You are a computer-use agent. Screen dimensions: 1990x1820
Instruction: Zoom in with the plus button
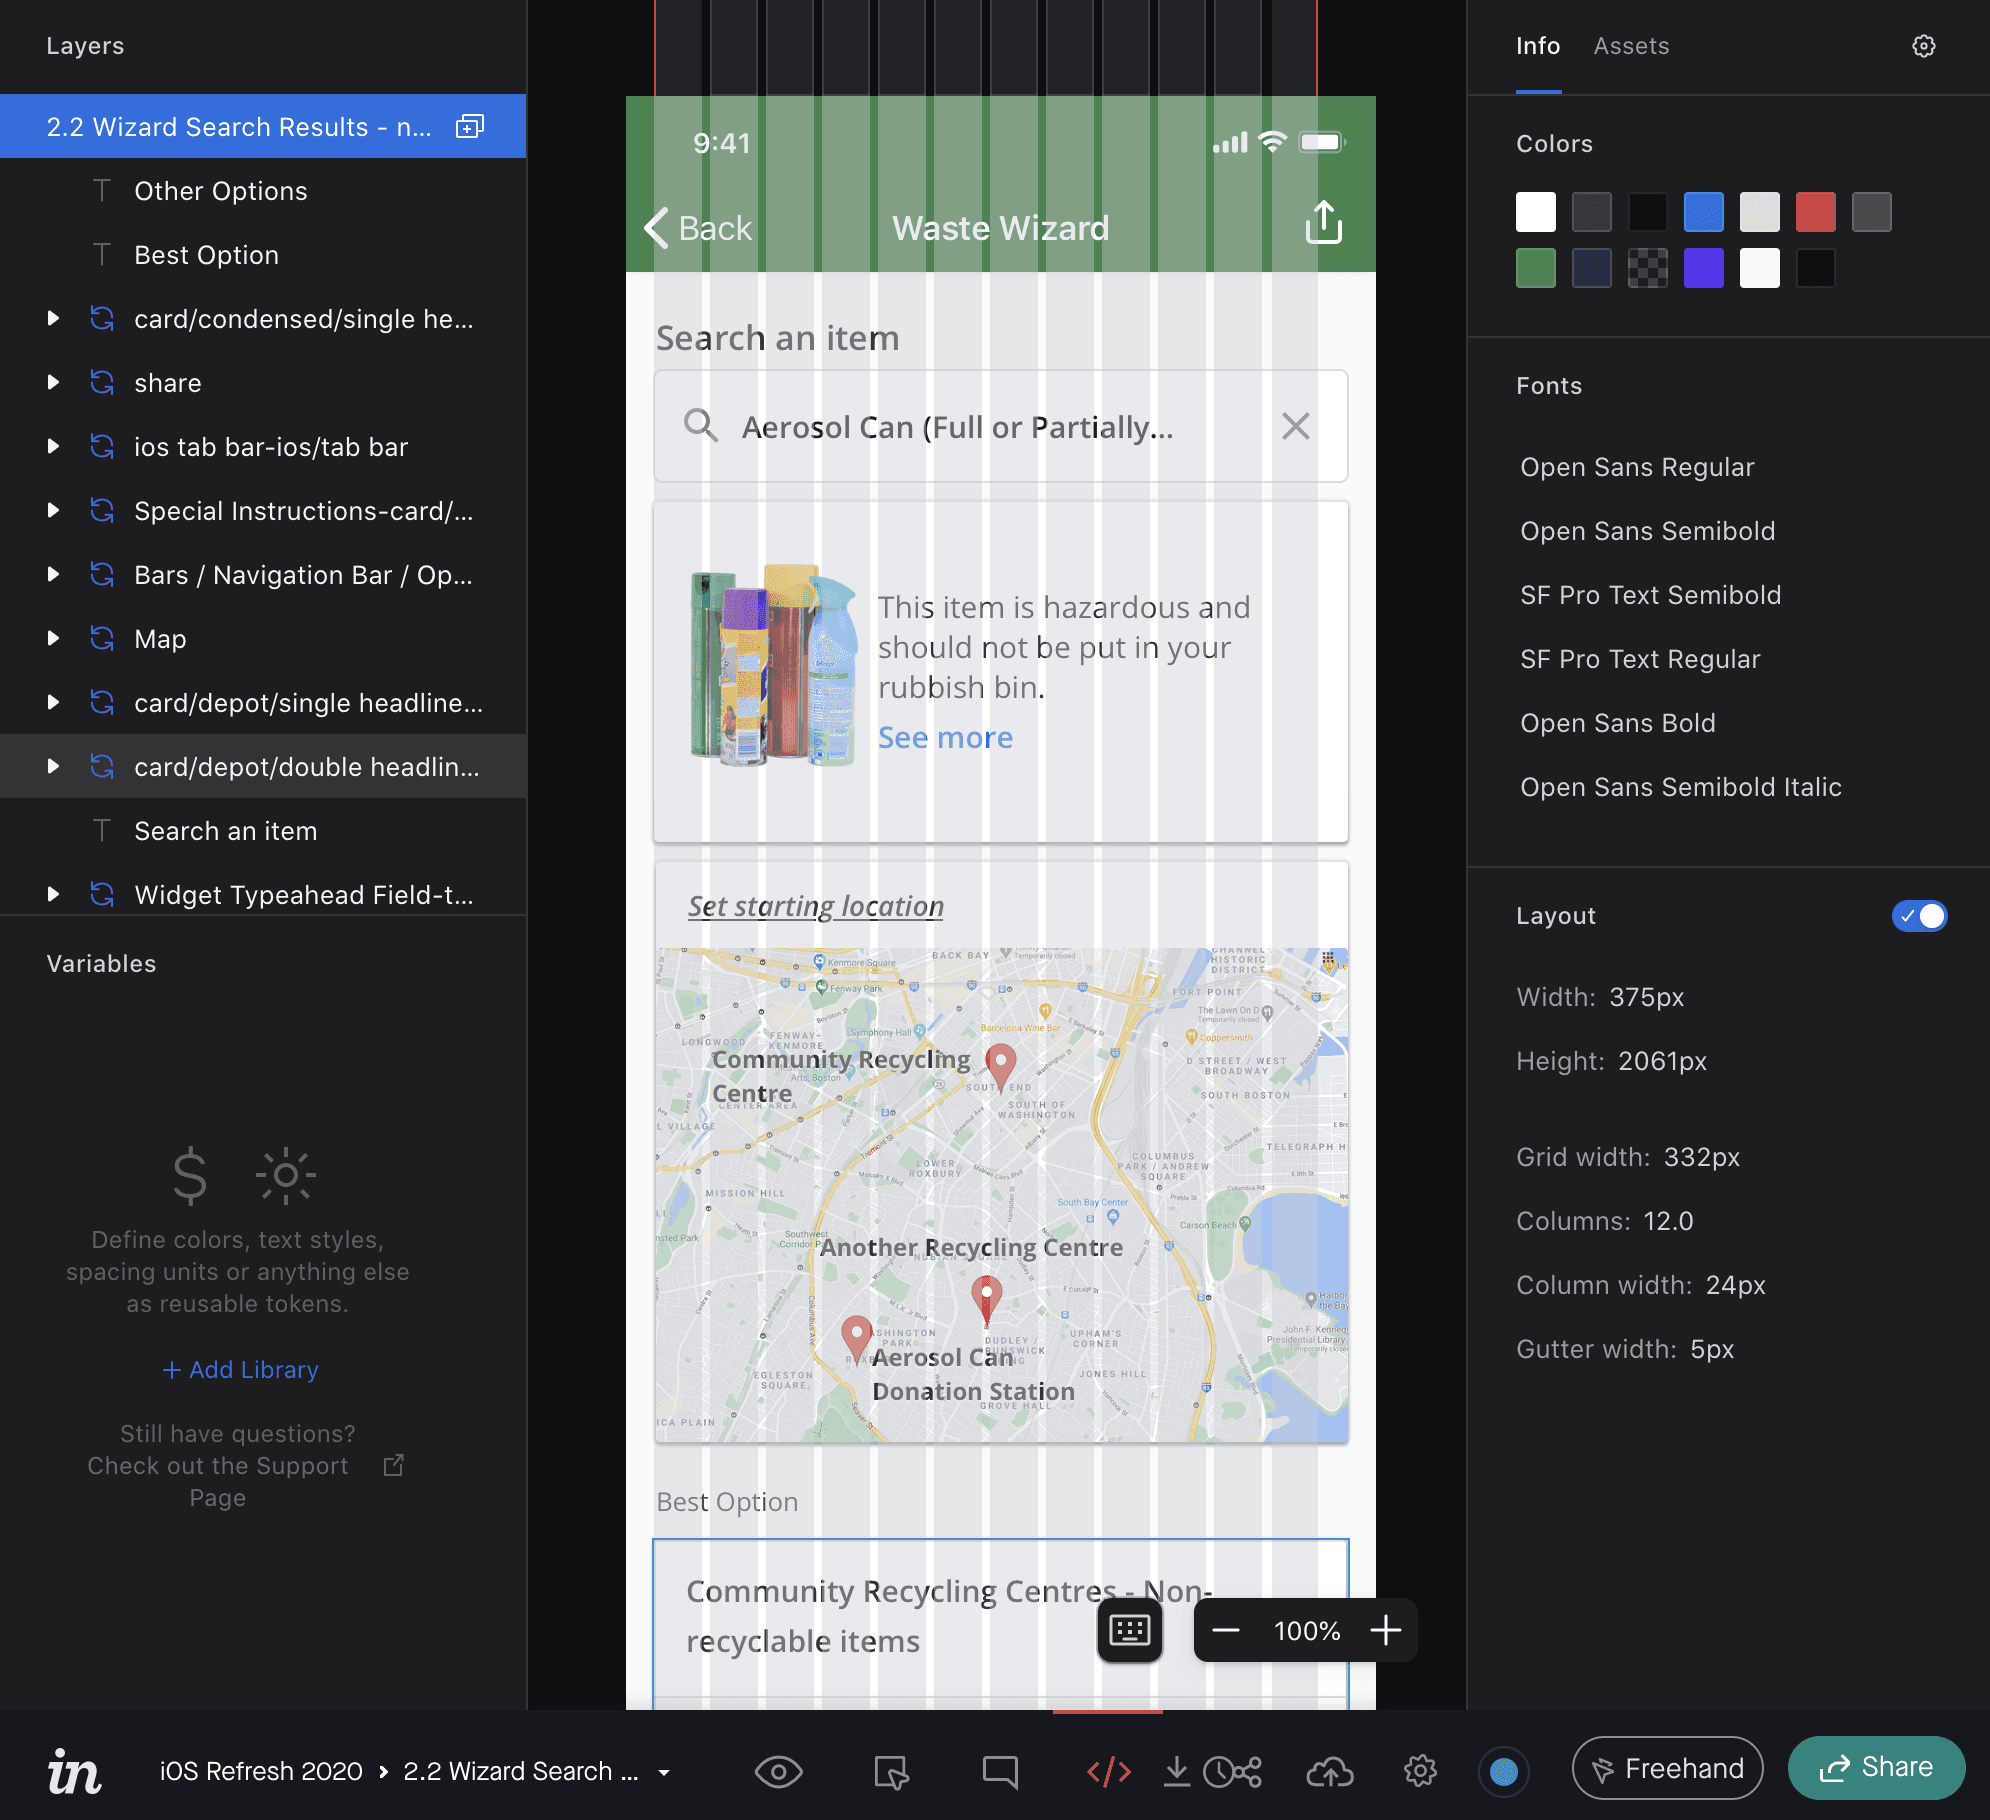click(x=1385, y=1630)
